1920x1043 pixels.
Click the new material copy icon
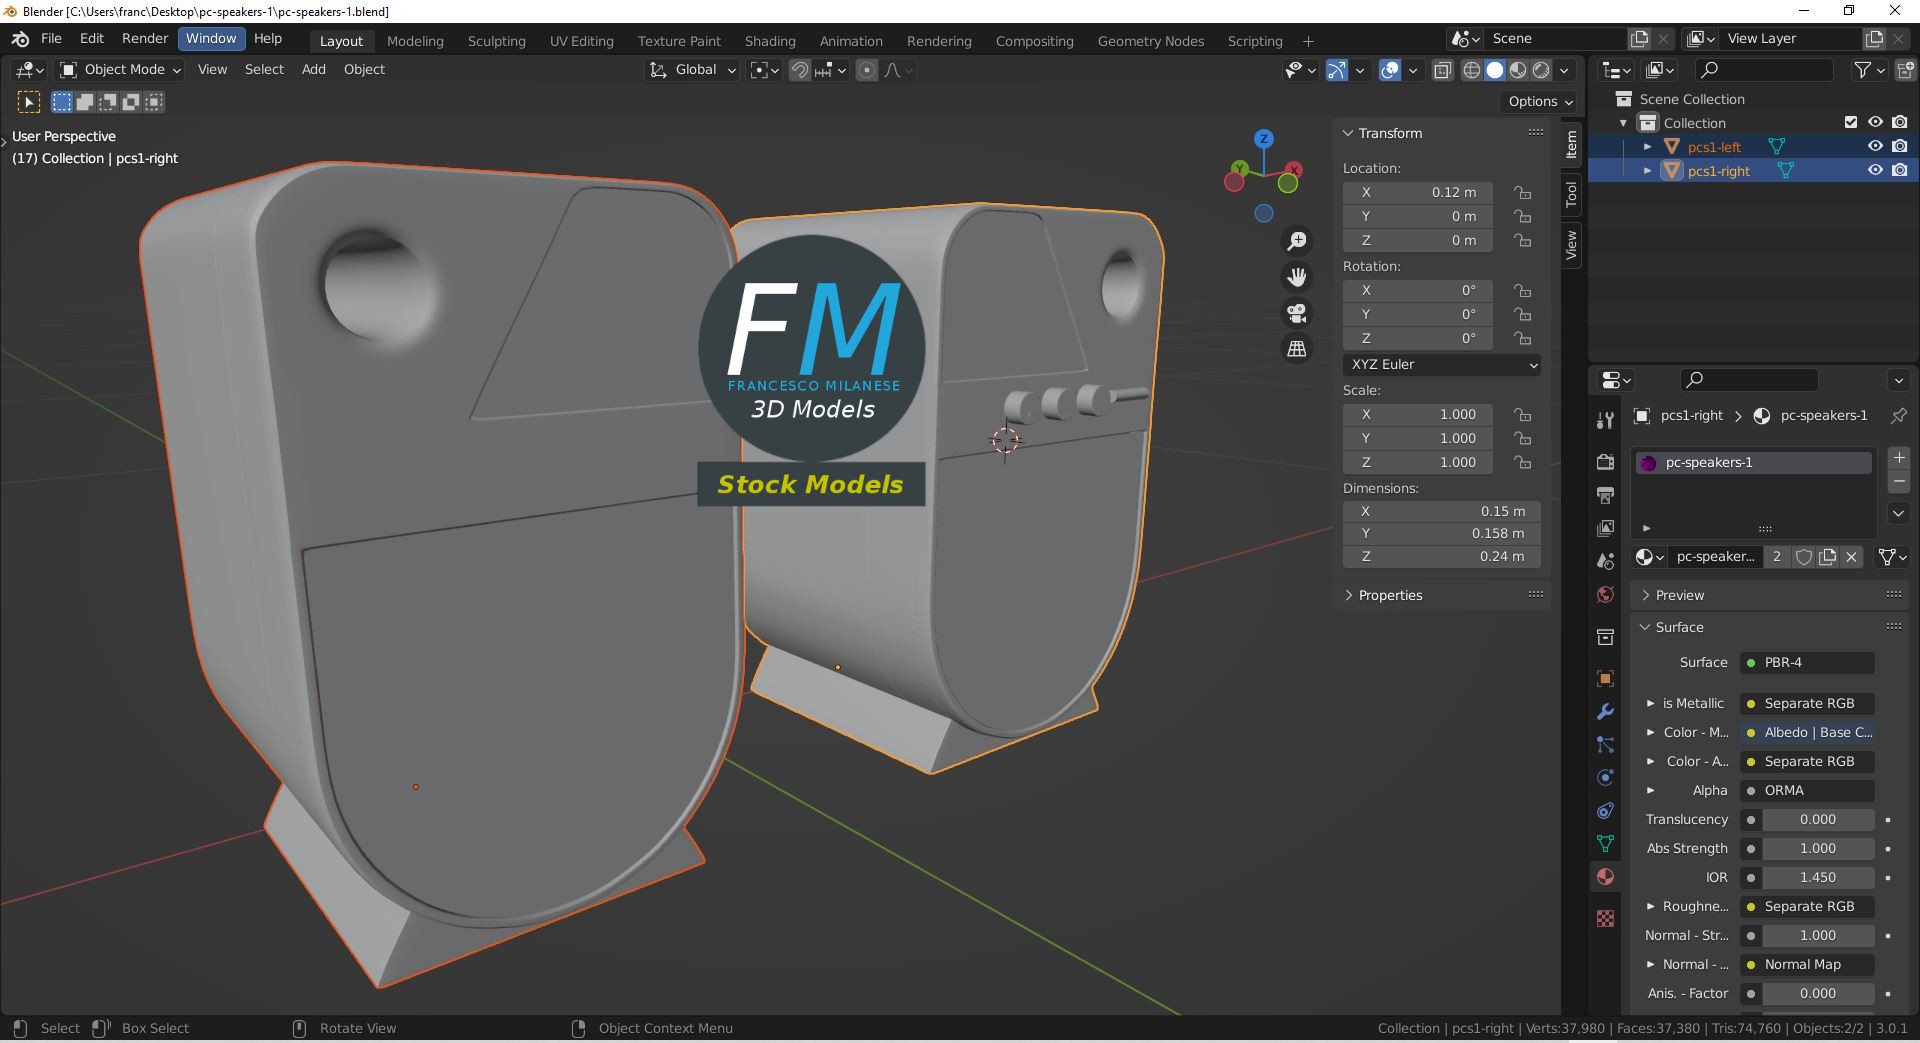click(1828, 557)
